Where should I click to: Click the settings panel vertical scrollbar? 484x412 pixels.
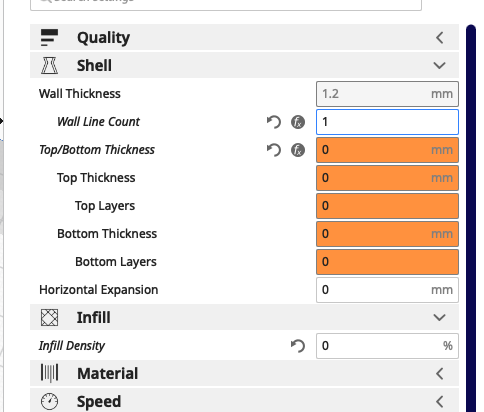click(x=471, y=218)
